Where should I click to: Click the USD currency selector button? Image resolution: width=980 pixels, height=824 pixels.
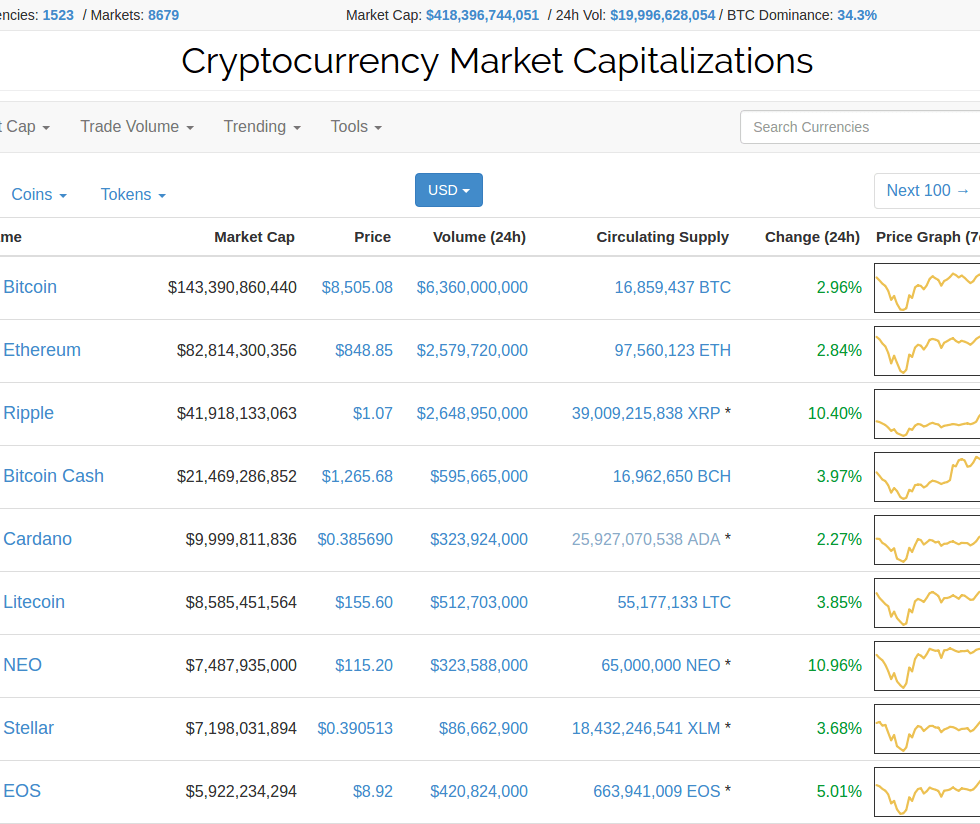coord(448,190)
